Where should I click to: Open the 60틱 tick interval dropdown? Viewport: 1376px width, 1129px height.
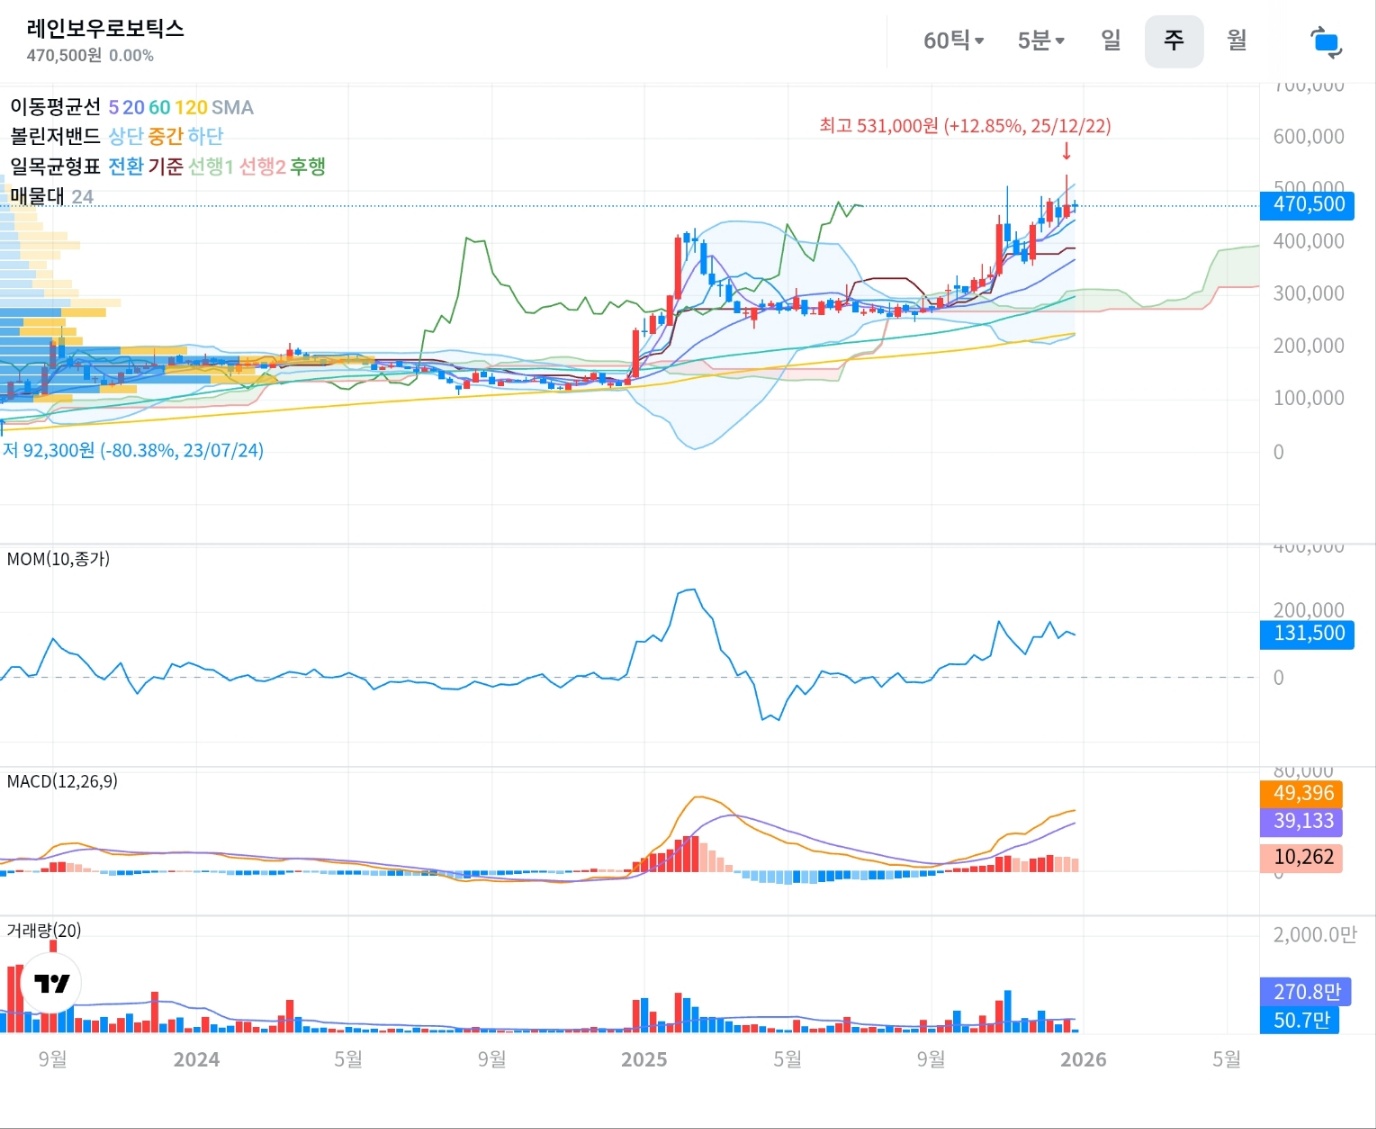click(x=953, y=41)
